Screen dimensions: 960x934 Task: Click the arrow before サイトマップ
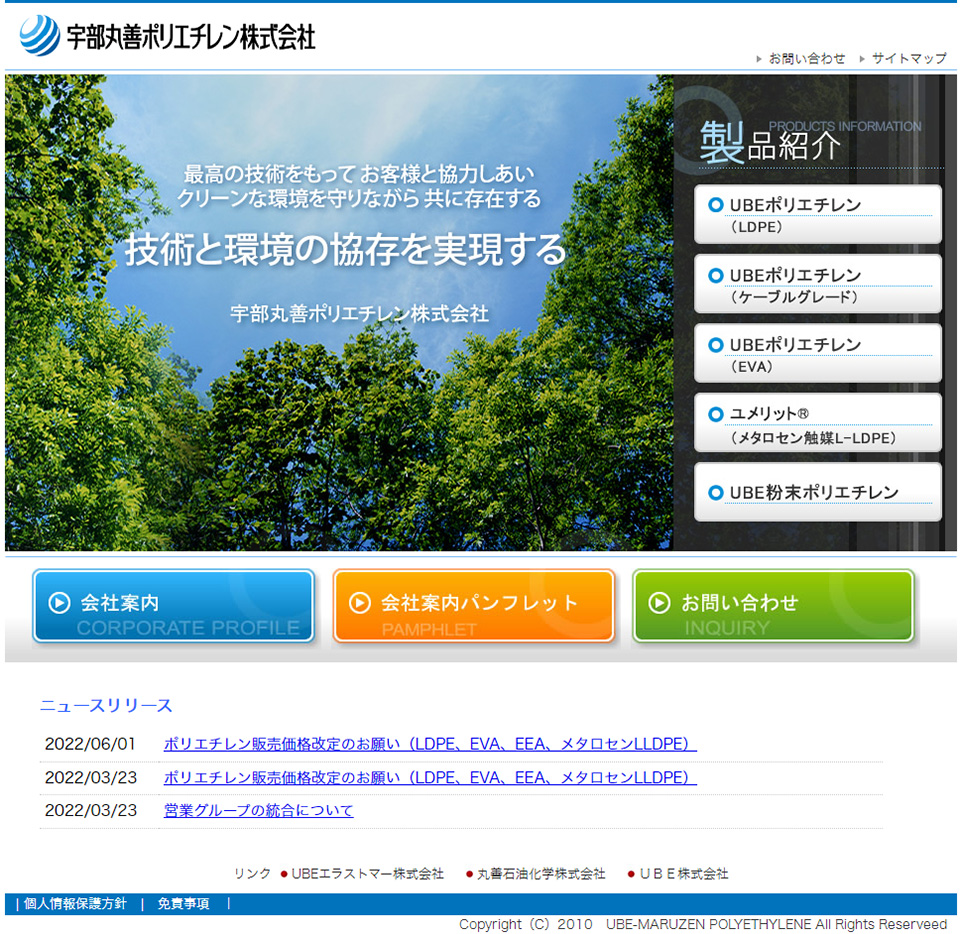coord(862,59)
